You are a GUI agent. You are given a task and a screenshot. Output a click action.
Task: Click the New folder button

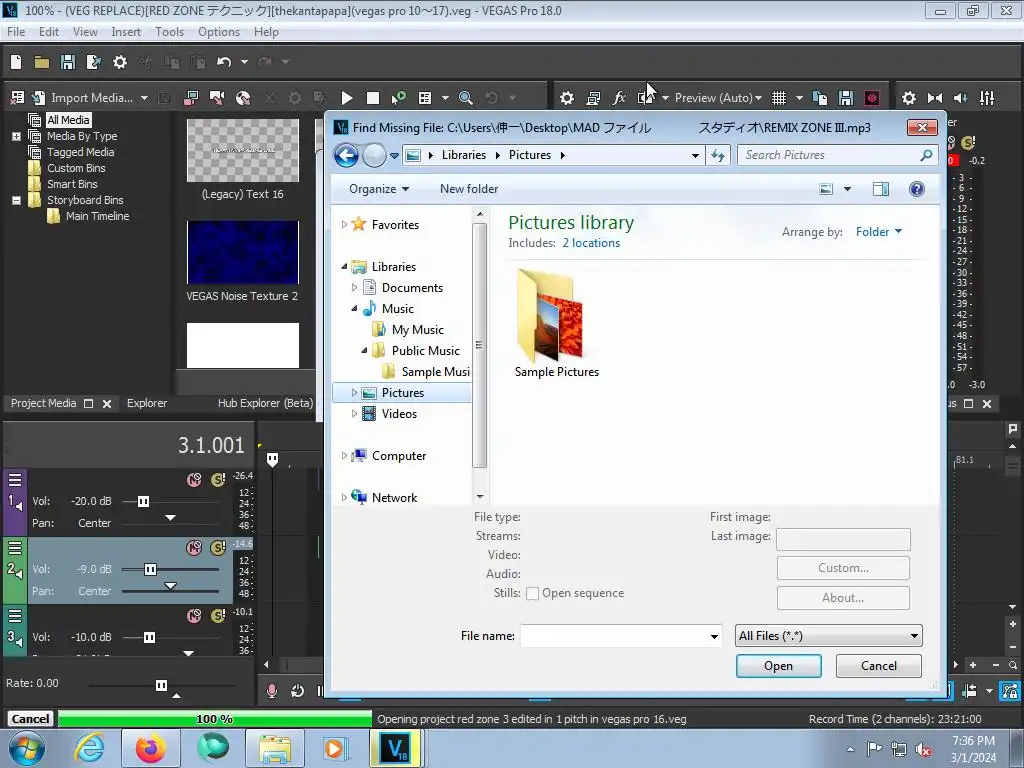(x=469, y=189)
